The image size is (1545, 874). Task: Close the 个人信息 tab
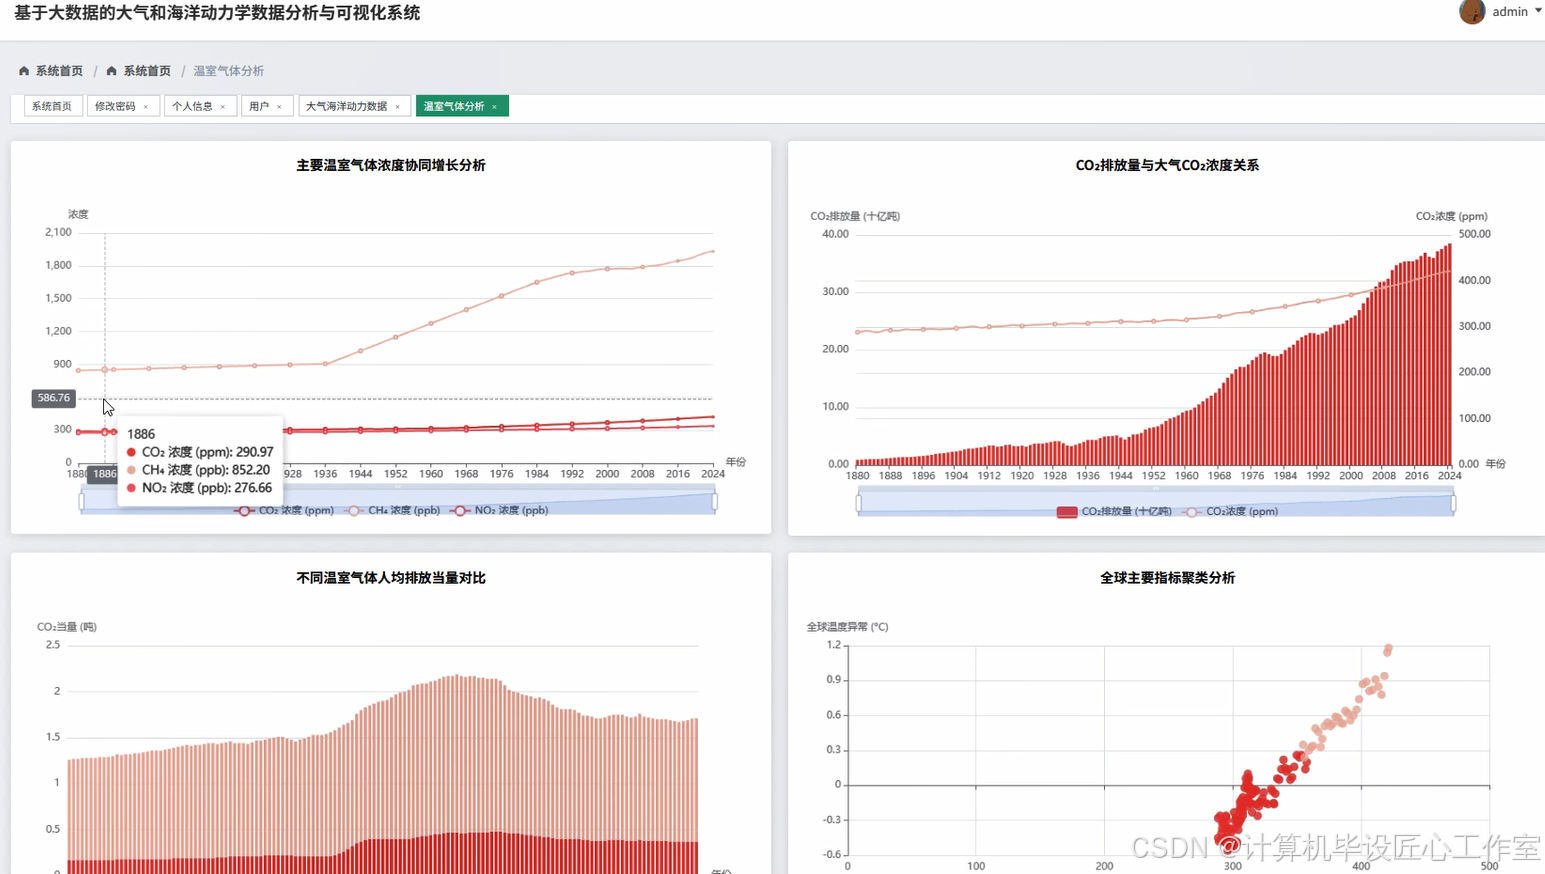click(x=223, y=107)
